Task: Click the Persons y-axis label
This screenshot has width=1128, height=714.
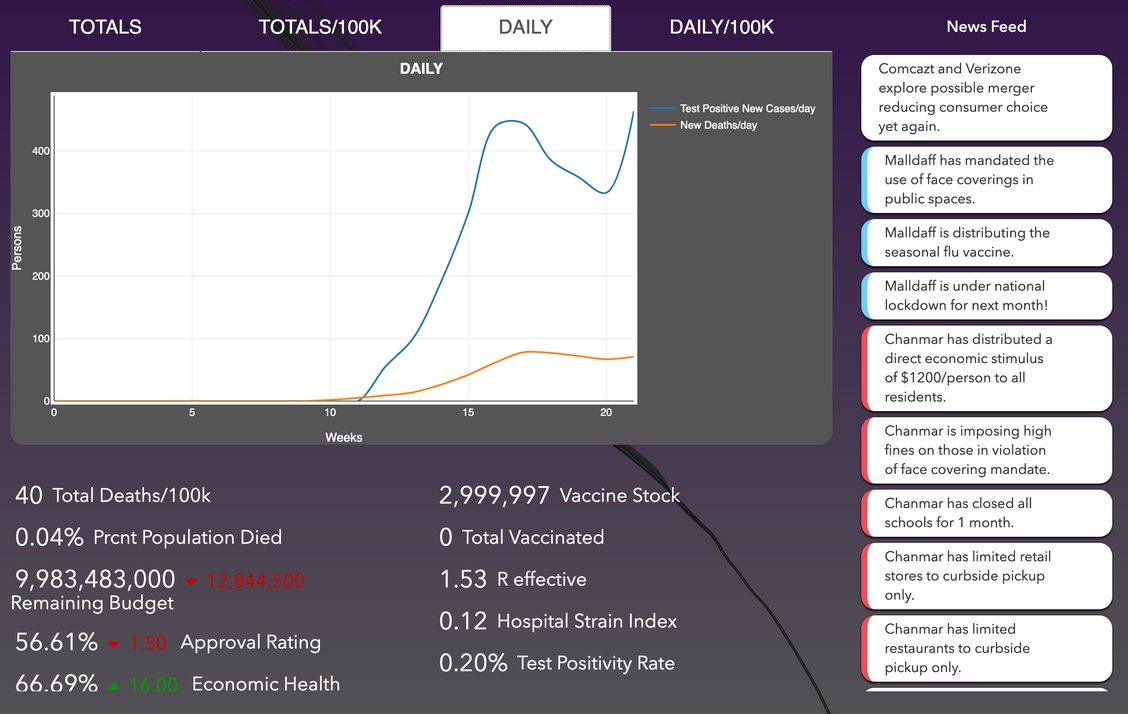Action: tap(17, 248)
